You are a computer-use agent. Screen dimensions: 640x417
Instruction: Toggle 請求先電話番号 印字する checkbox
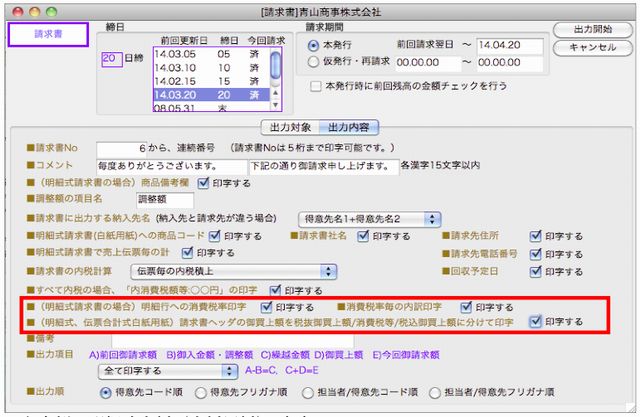tap(535, 254)
